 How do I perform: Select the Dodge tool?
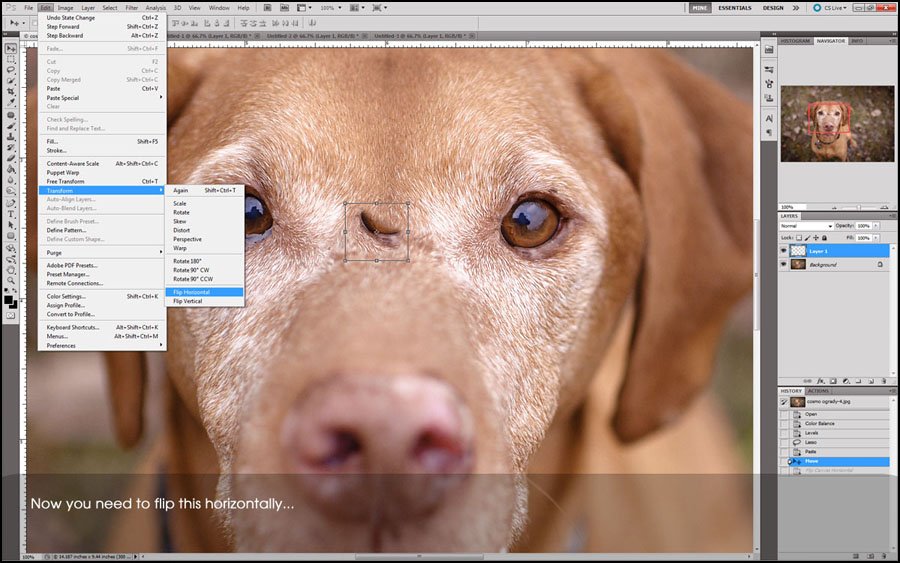11,191
